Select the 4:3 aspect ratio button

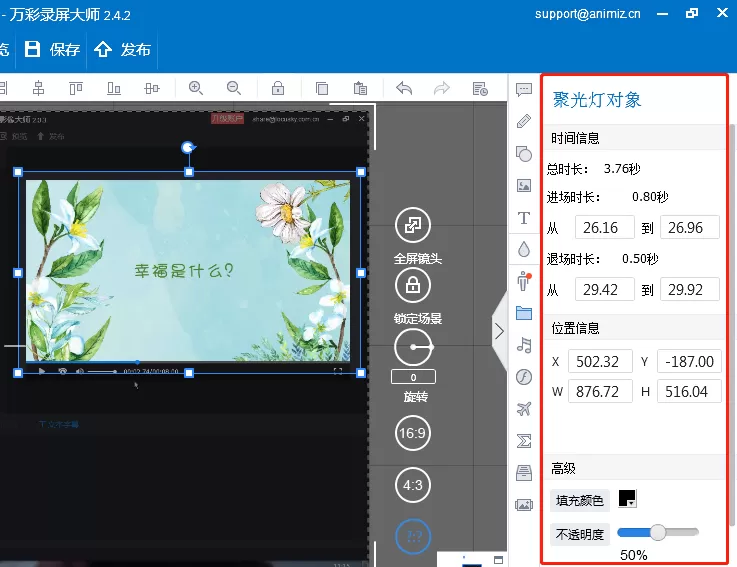coord(413,485)
